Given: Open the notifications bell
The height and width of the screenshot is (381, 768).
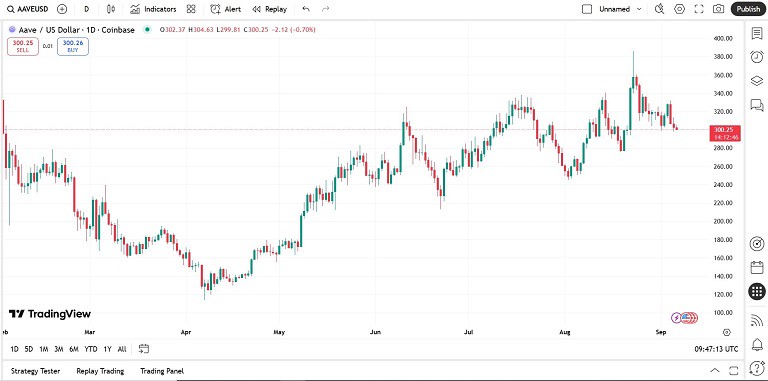Looking at the screenshot, I should tap(757, 344).
